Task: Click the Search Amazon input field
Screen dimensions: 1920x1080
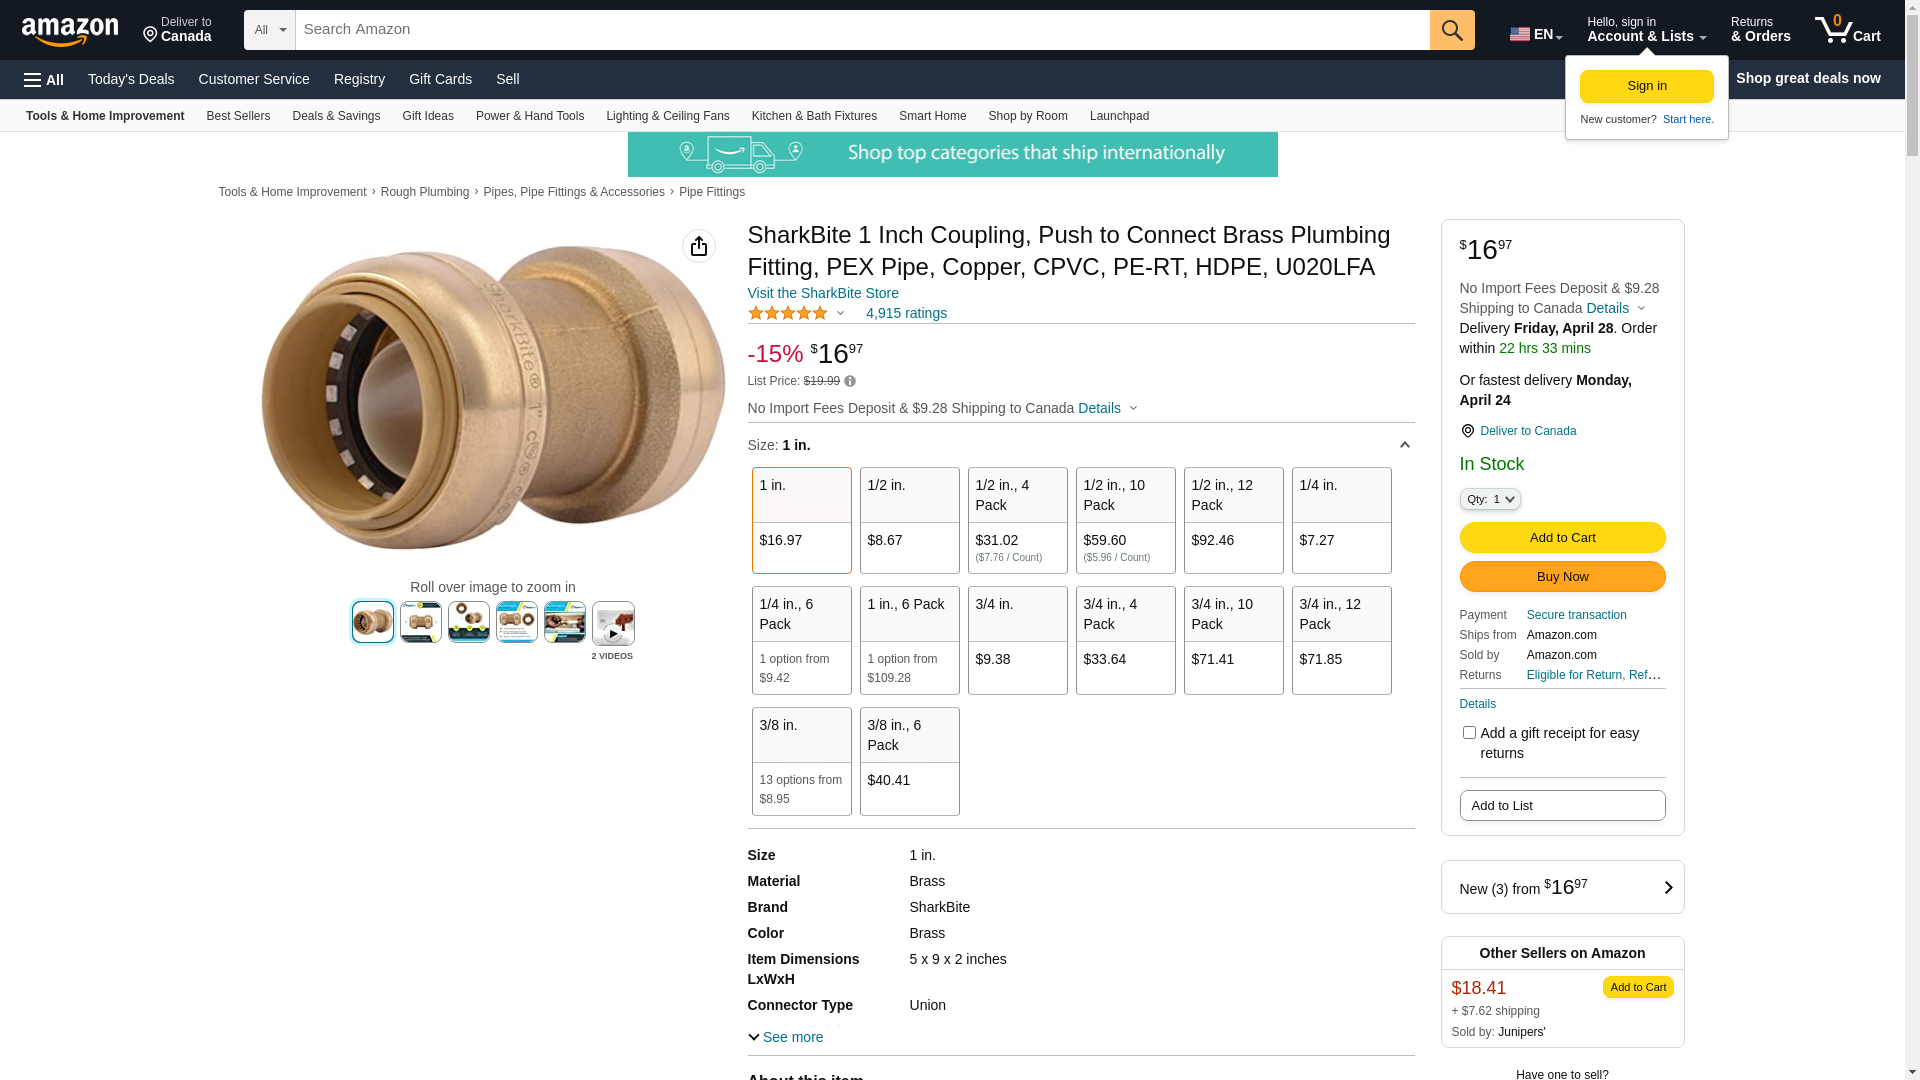Action: tap(862, 30)
